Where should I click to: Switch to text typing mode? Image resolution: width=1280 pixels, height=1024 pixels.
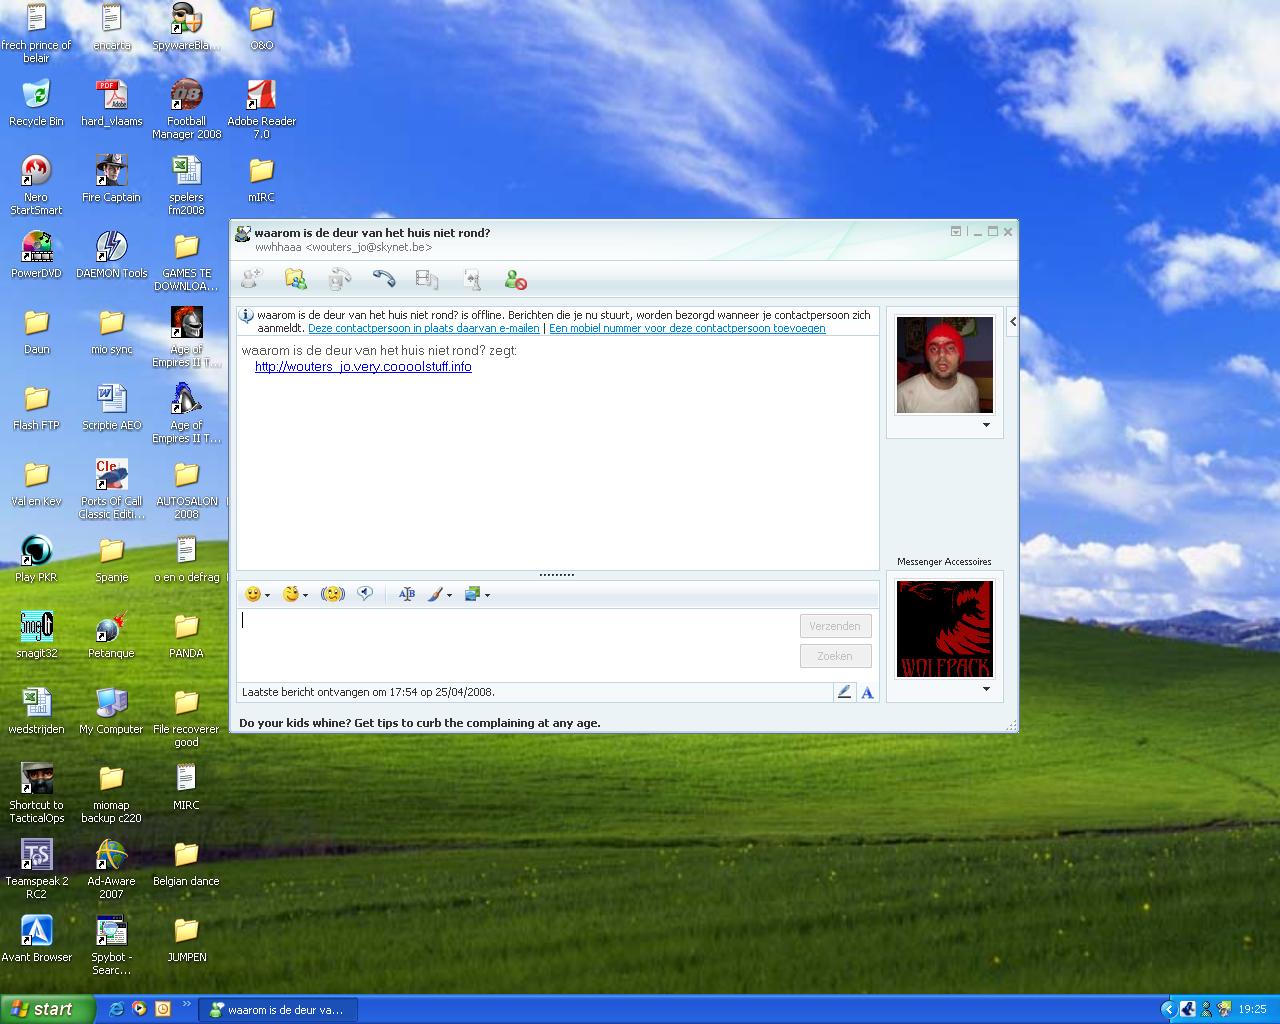[x=867, y=692]
